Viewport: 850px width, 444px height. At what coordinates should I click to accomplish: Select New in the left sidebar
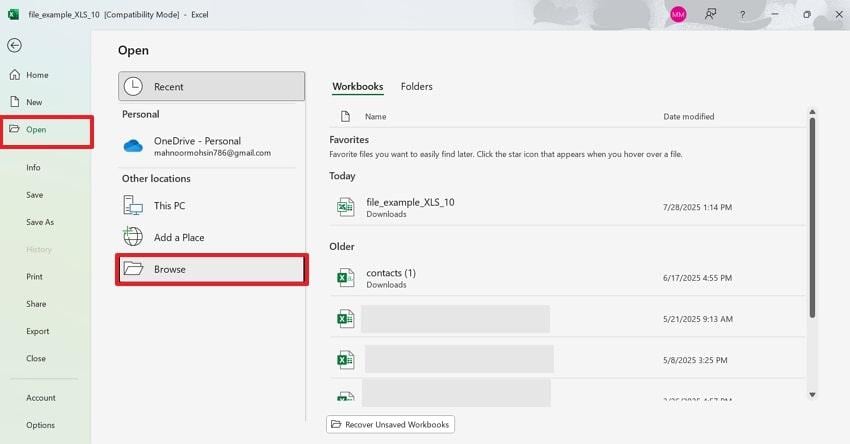34,102
